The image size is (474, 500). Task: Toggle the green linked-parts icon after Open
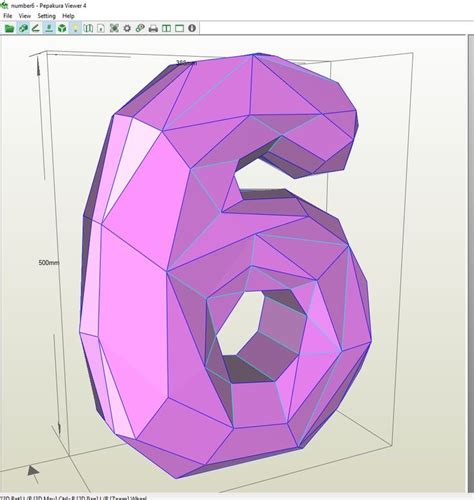23,28
